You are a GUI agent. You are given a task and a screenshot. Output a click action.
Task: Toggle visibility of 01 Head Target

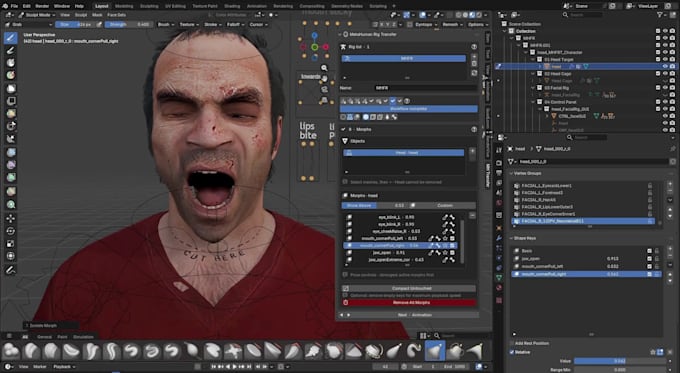tap(665, 59)
